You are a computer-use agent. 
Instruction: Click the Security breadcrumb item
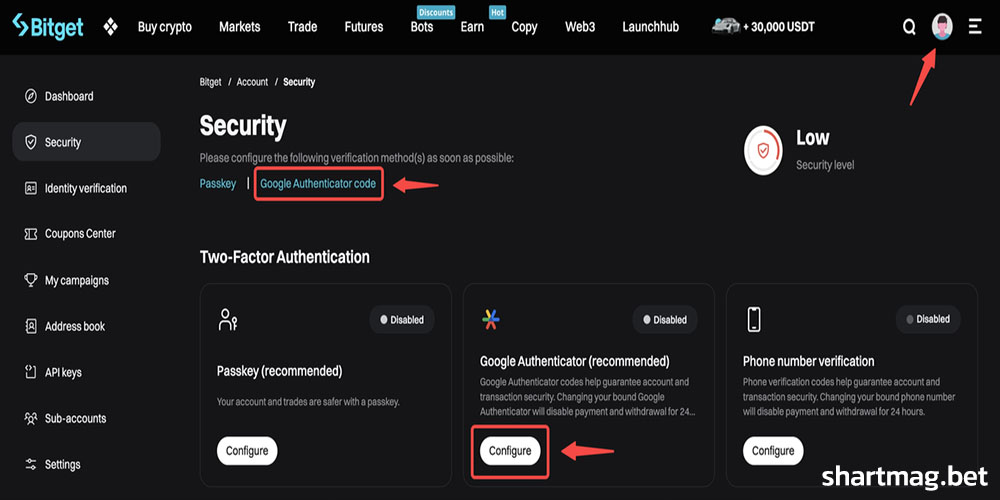coord(299,82)
